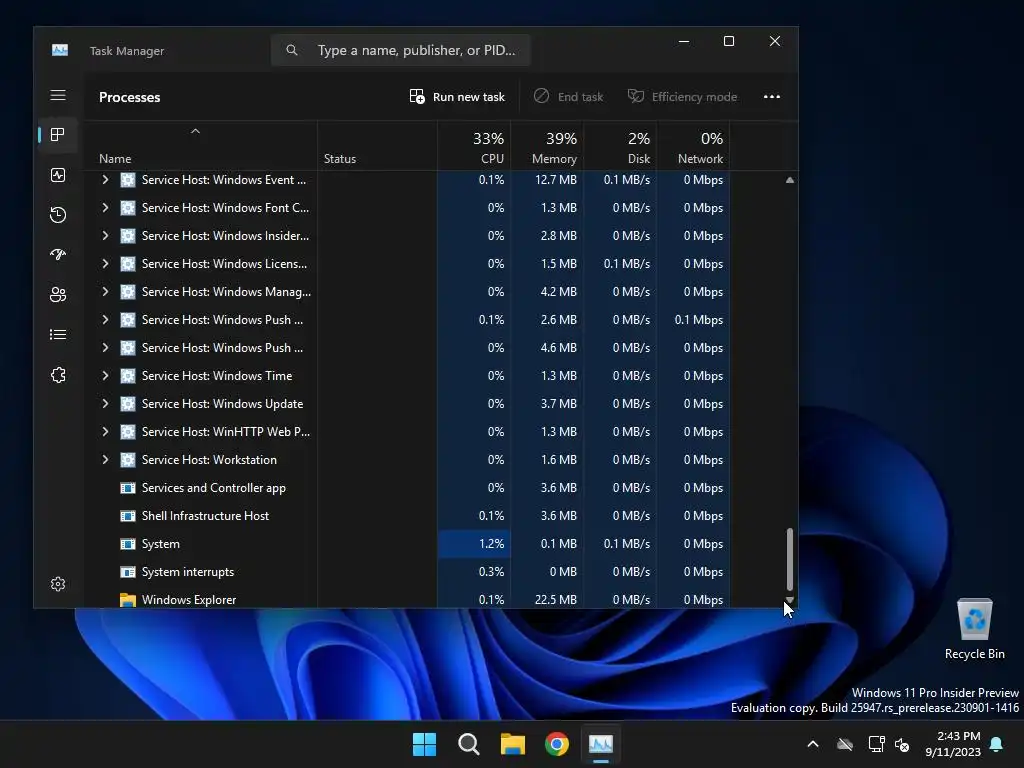
Task: Open the taskbar clock and date
Action: click(x=953, y=744)
